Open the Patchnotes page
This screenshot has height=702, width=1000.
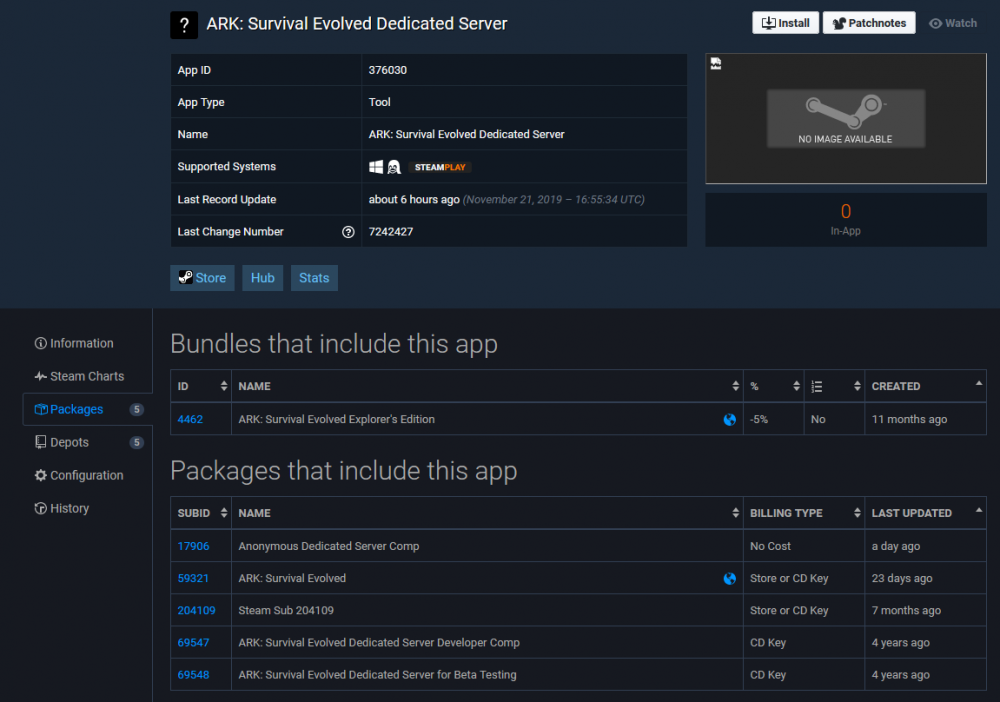869,23
